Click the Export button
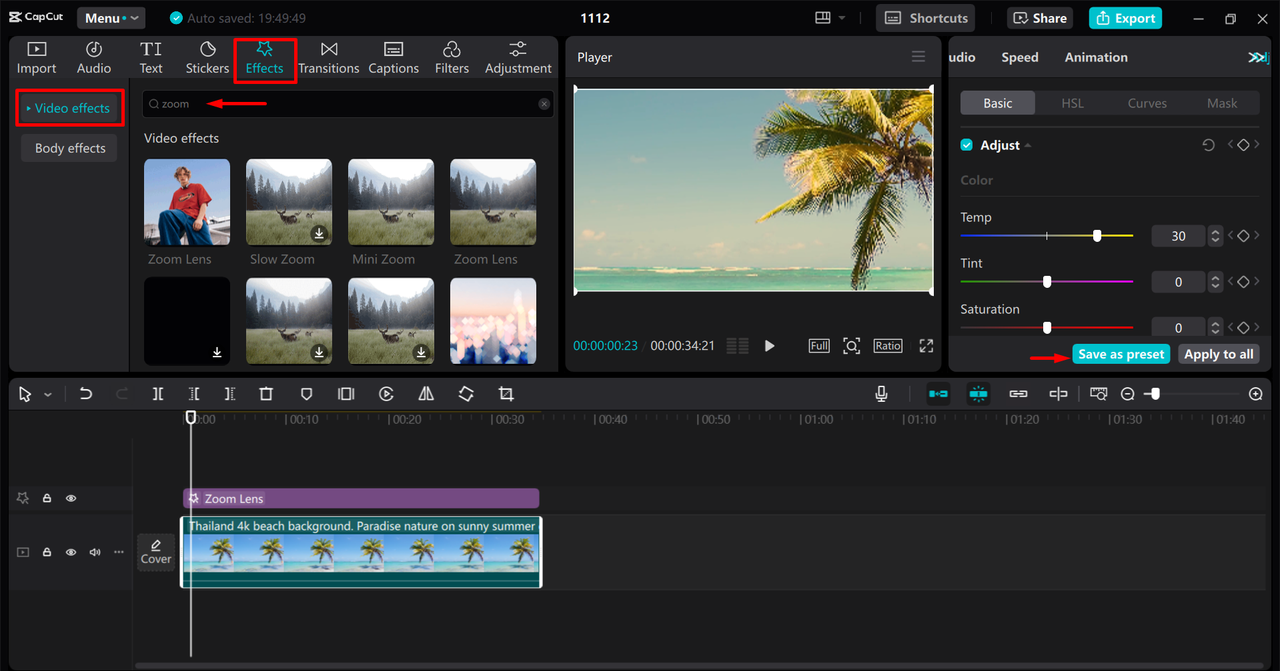The height and width of the screenshot is (671, 1280). pos(1125,18)
